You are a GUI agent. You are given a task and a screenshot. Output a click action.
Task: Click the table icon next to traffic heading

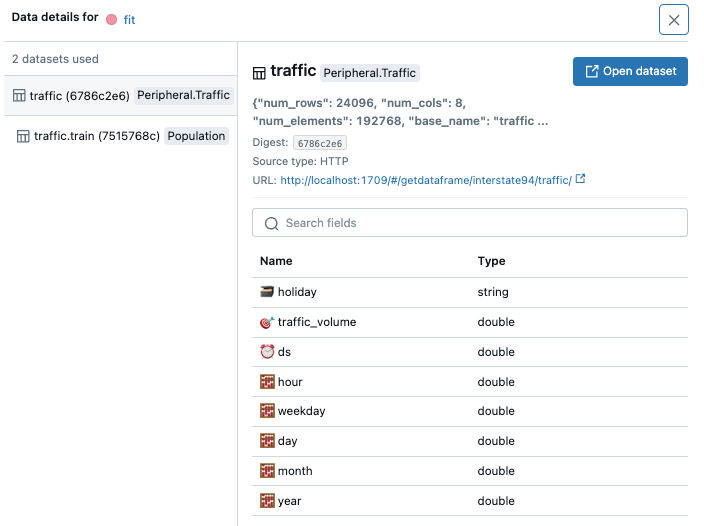pyautogui.click(x=259, y=73)
